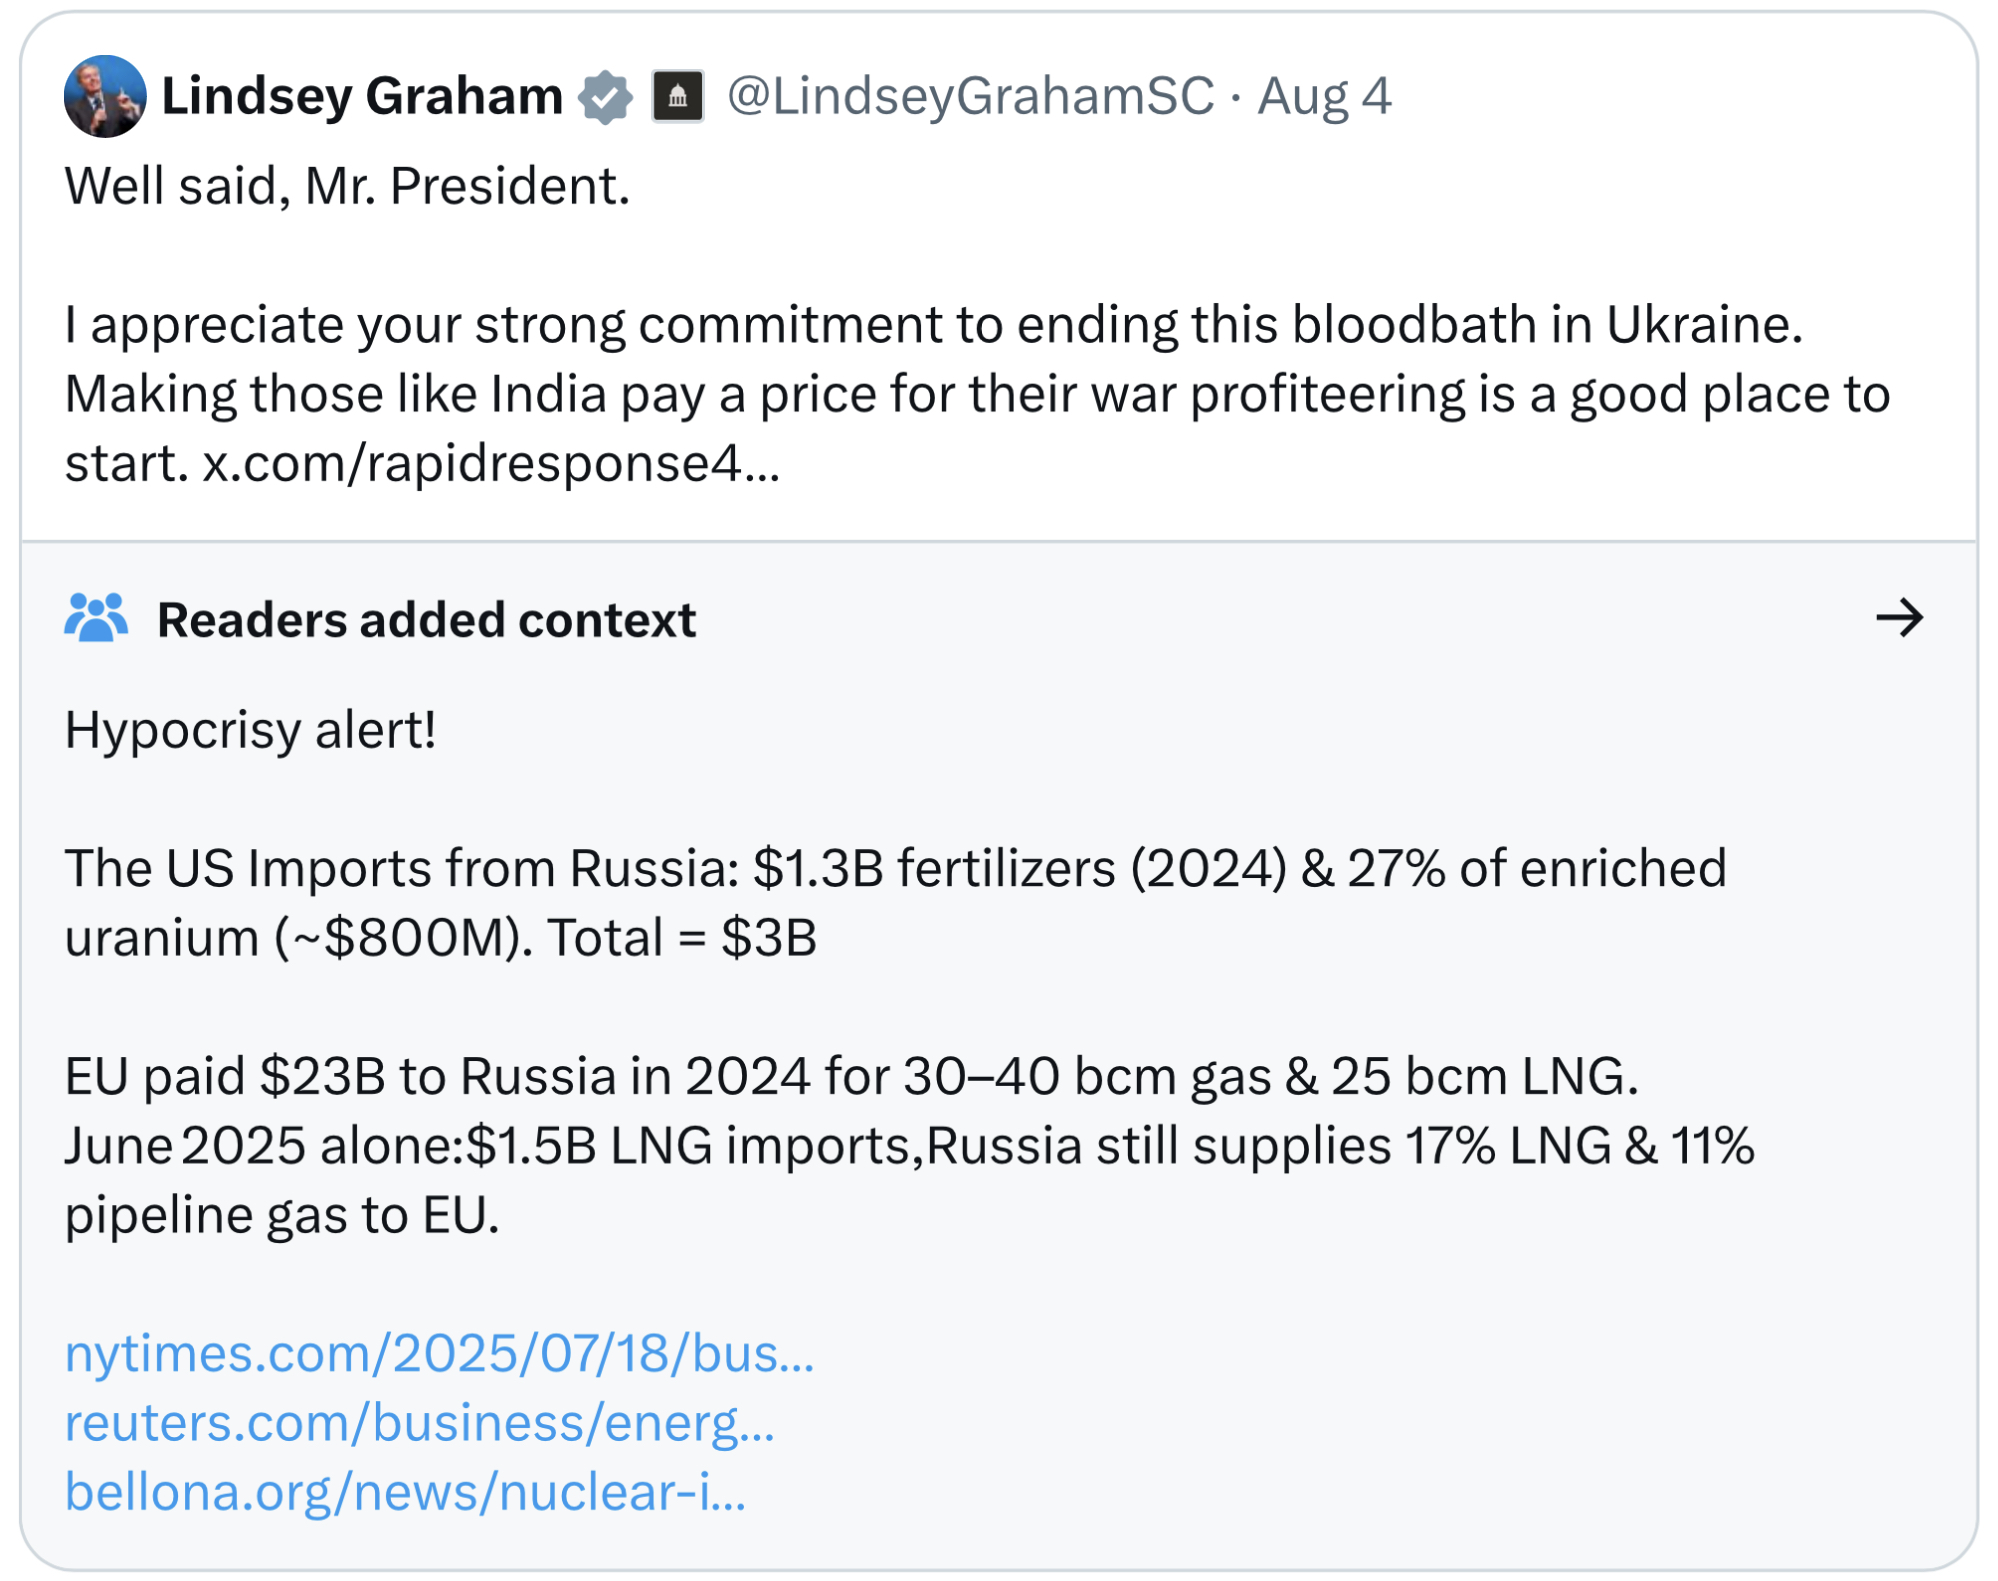Visit the @LindseyGrahamSC handle
The image size is (1998, 1581).
click(970, 96)
